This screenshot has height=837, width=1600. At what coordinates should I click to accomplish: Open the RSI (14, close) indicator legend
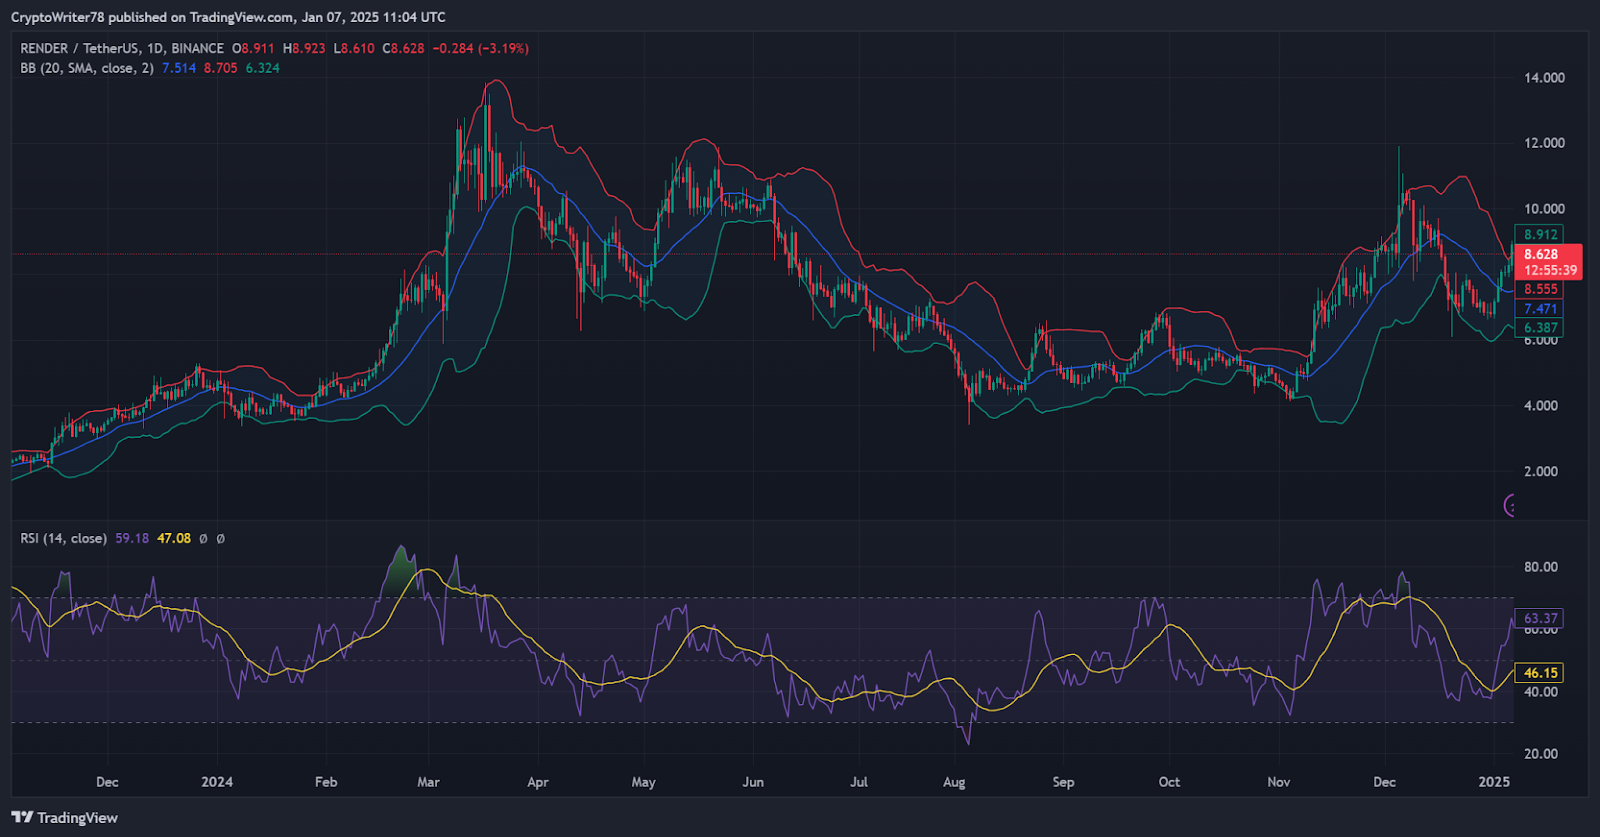click(x=63, y=538)
